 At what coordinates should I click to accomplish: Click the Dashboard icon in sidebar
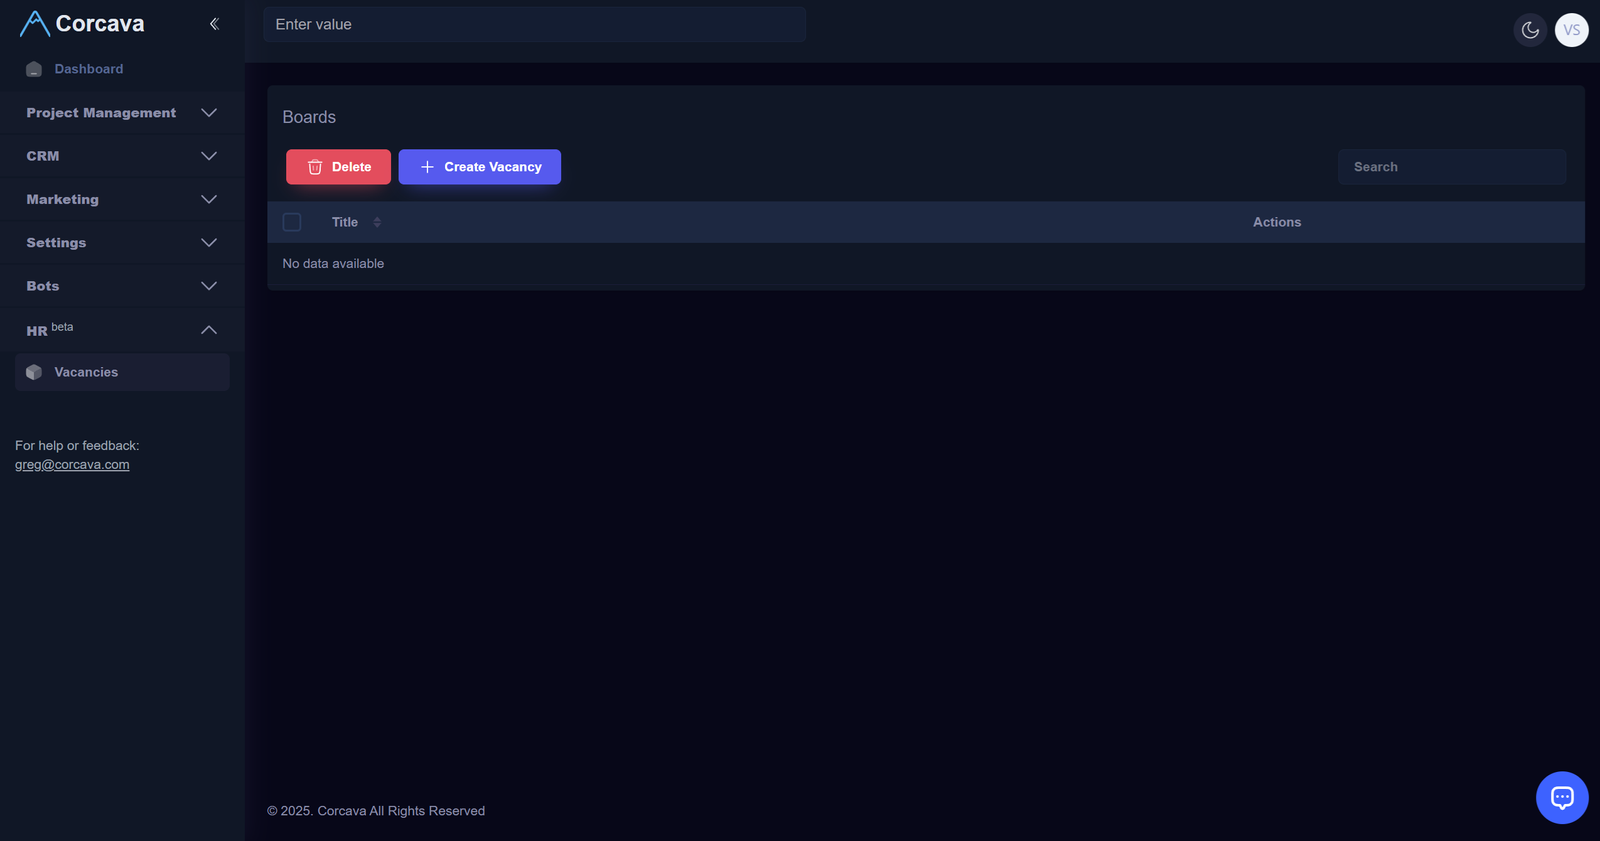tap(34, 69)
